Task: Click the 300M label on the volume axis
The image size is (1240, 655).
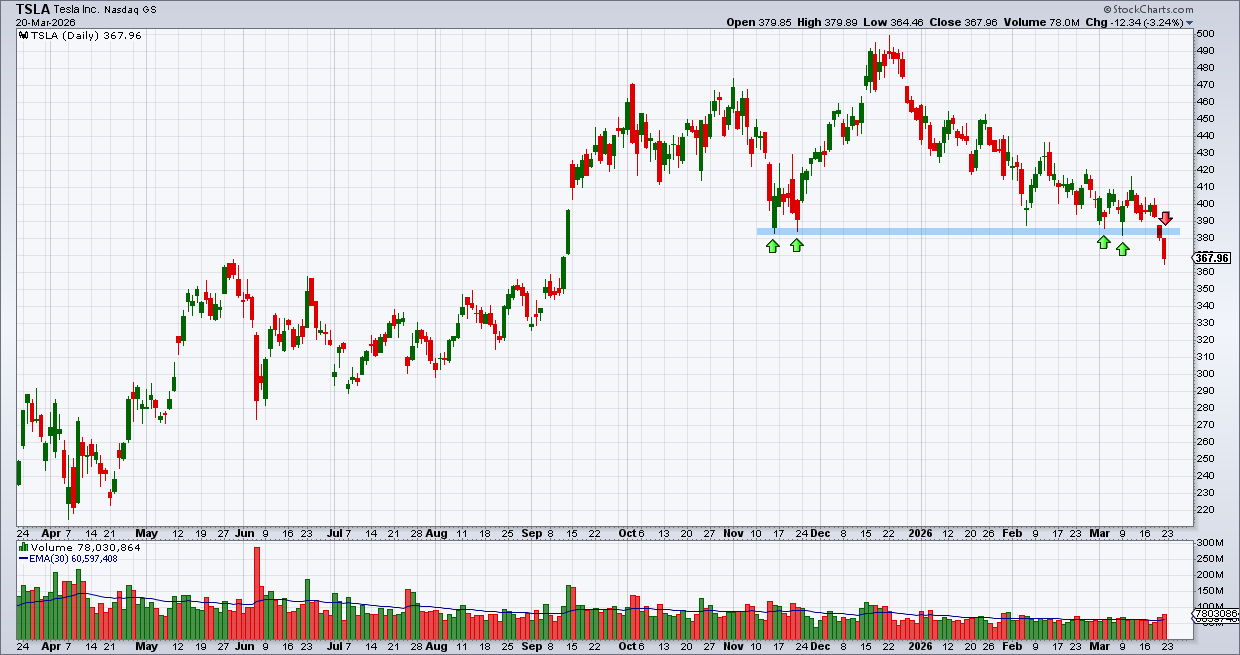Action: point(1208,543)
